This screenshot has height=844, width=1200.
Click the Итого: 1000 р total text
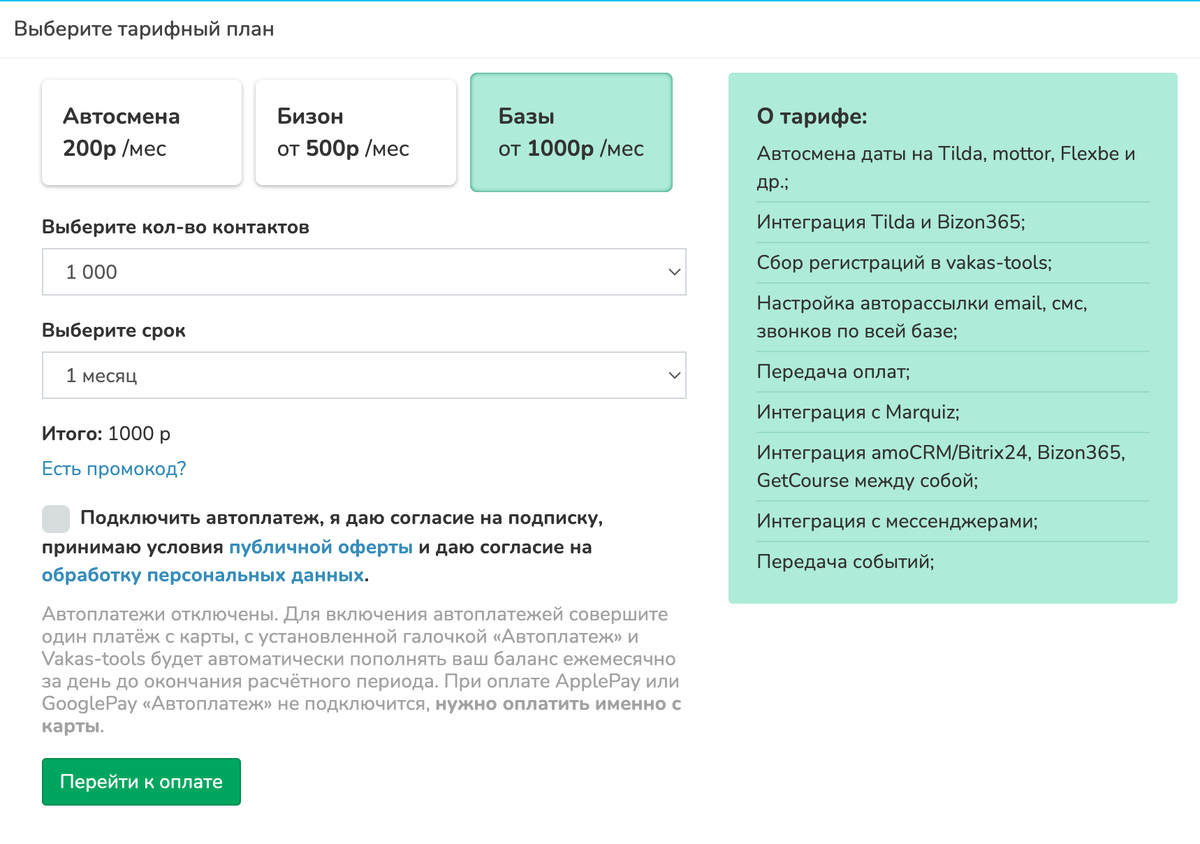pos(106,434)
